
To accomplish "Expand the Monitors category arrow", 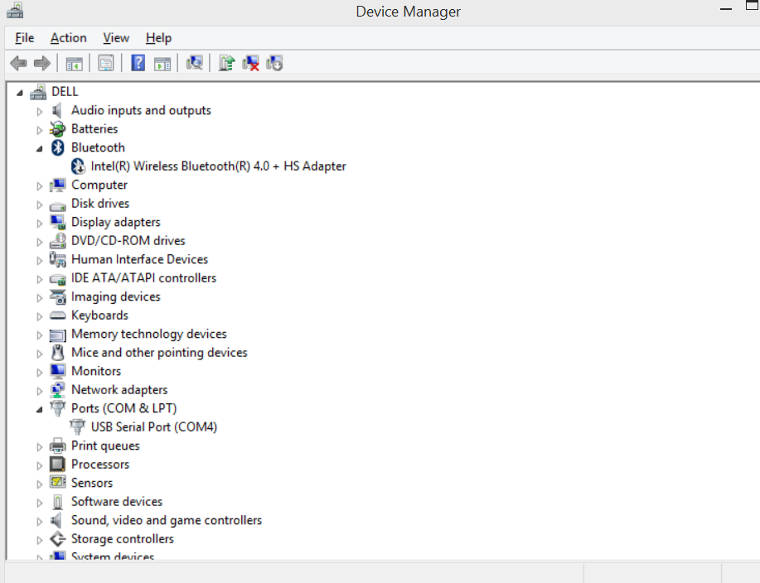I will (39, 372).
